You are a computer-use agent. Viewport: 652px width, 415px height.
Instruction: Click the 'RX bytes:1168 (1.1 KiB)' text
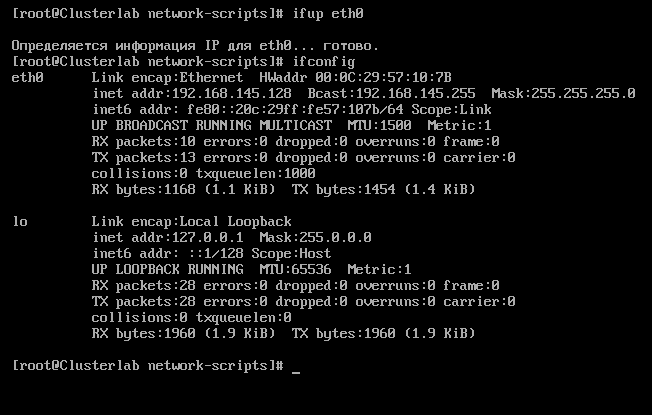pyautogui.click(x=183, y=190)
